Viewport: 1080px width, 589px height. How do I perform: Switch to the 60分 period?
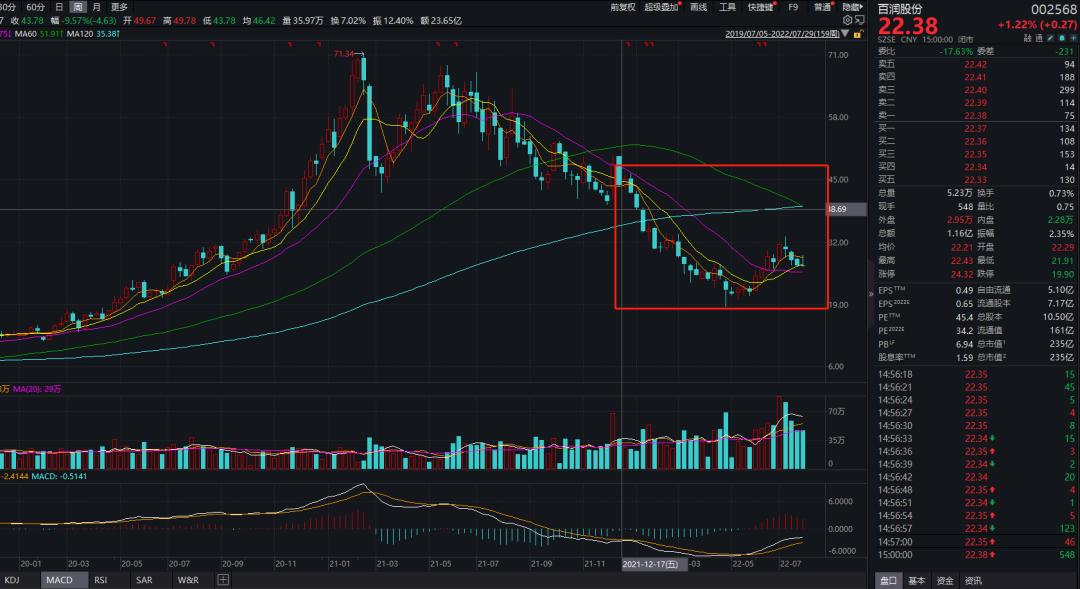point(35,7)
